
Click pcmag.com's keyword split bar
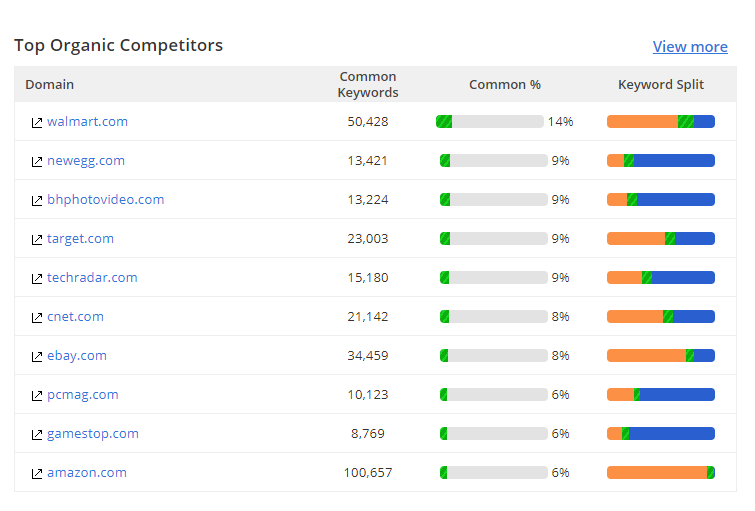point(661,394)
